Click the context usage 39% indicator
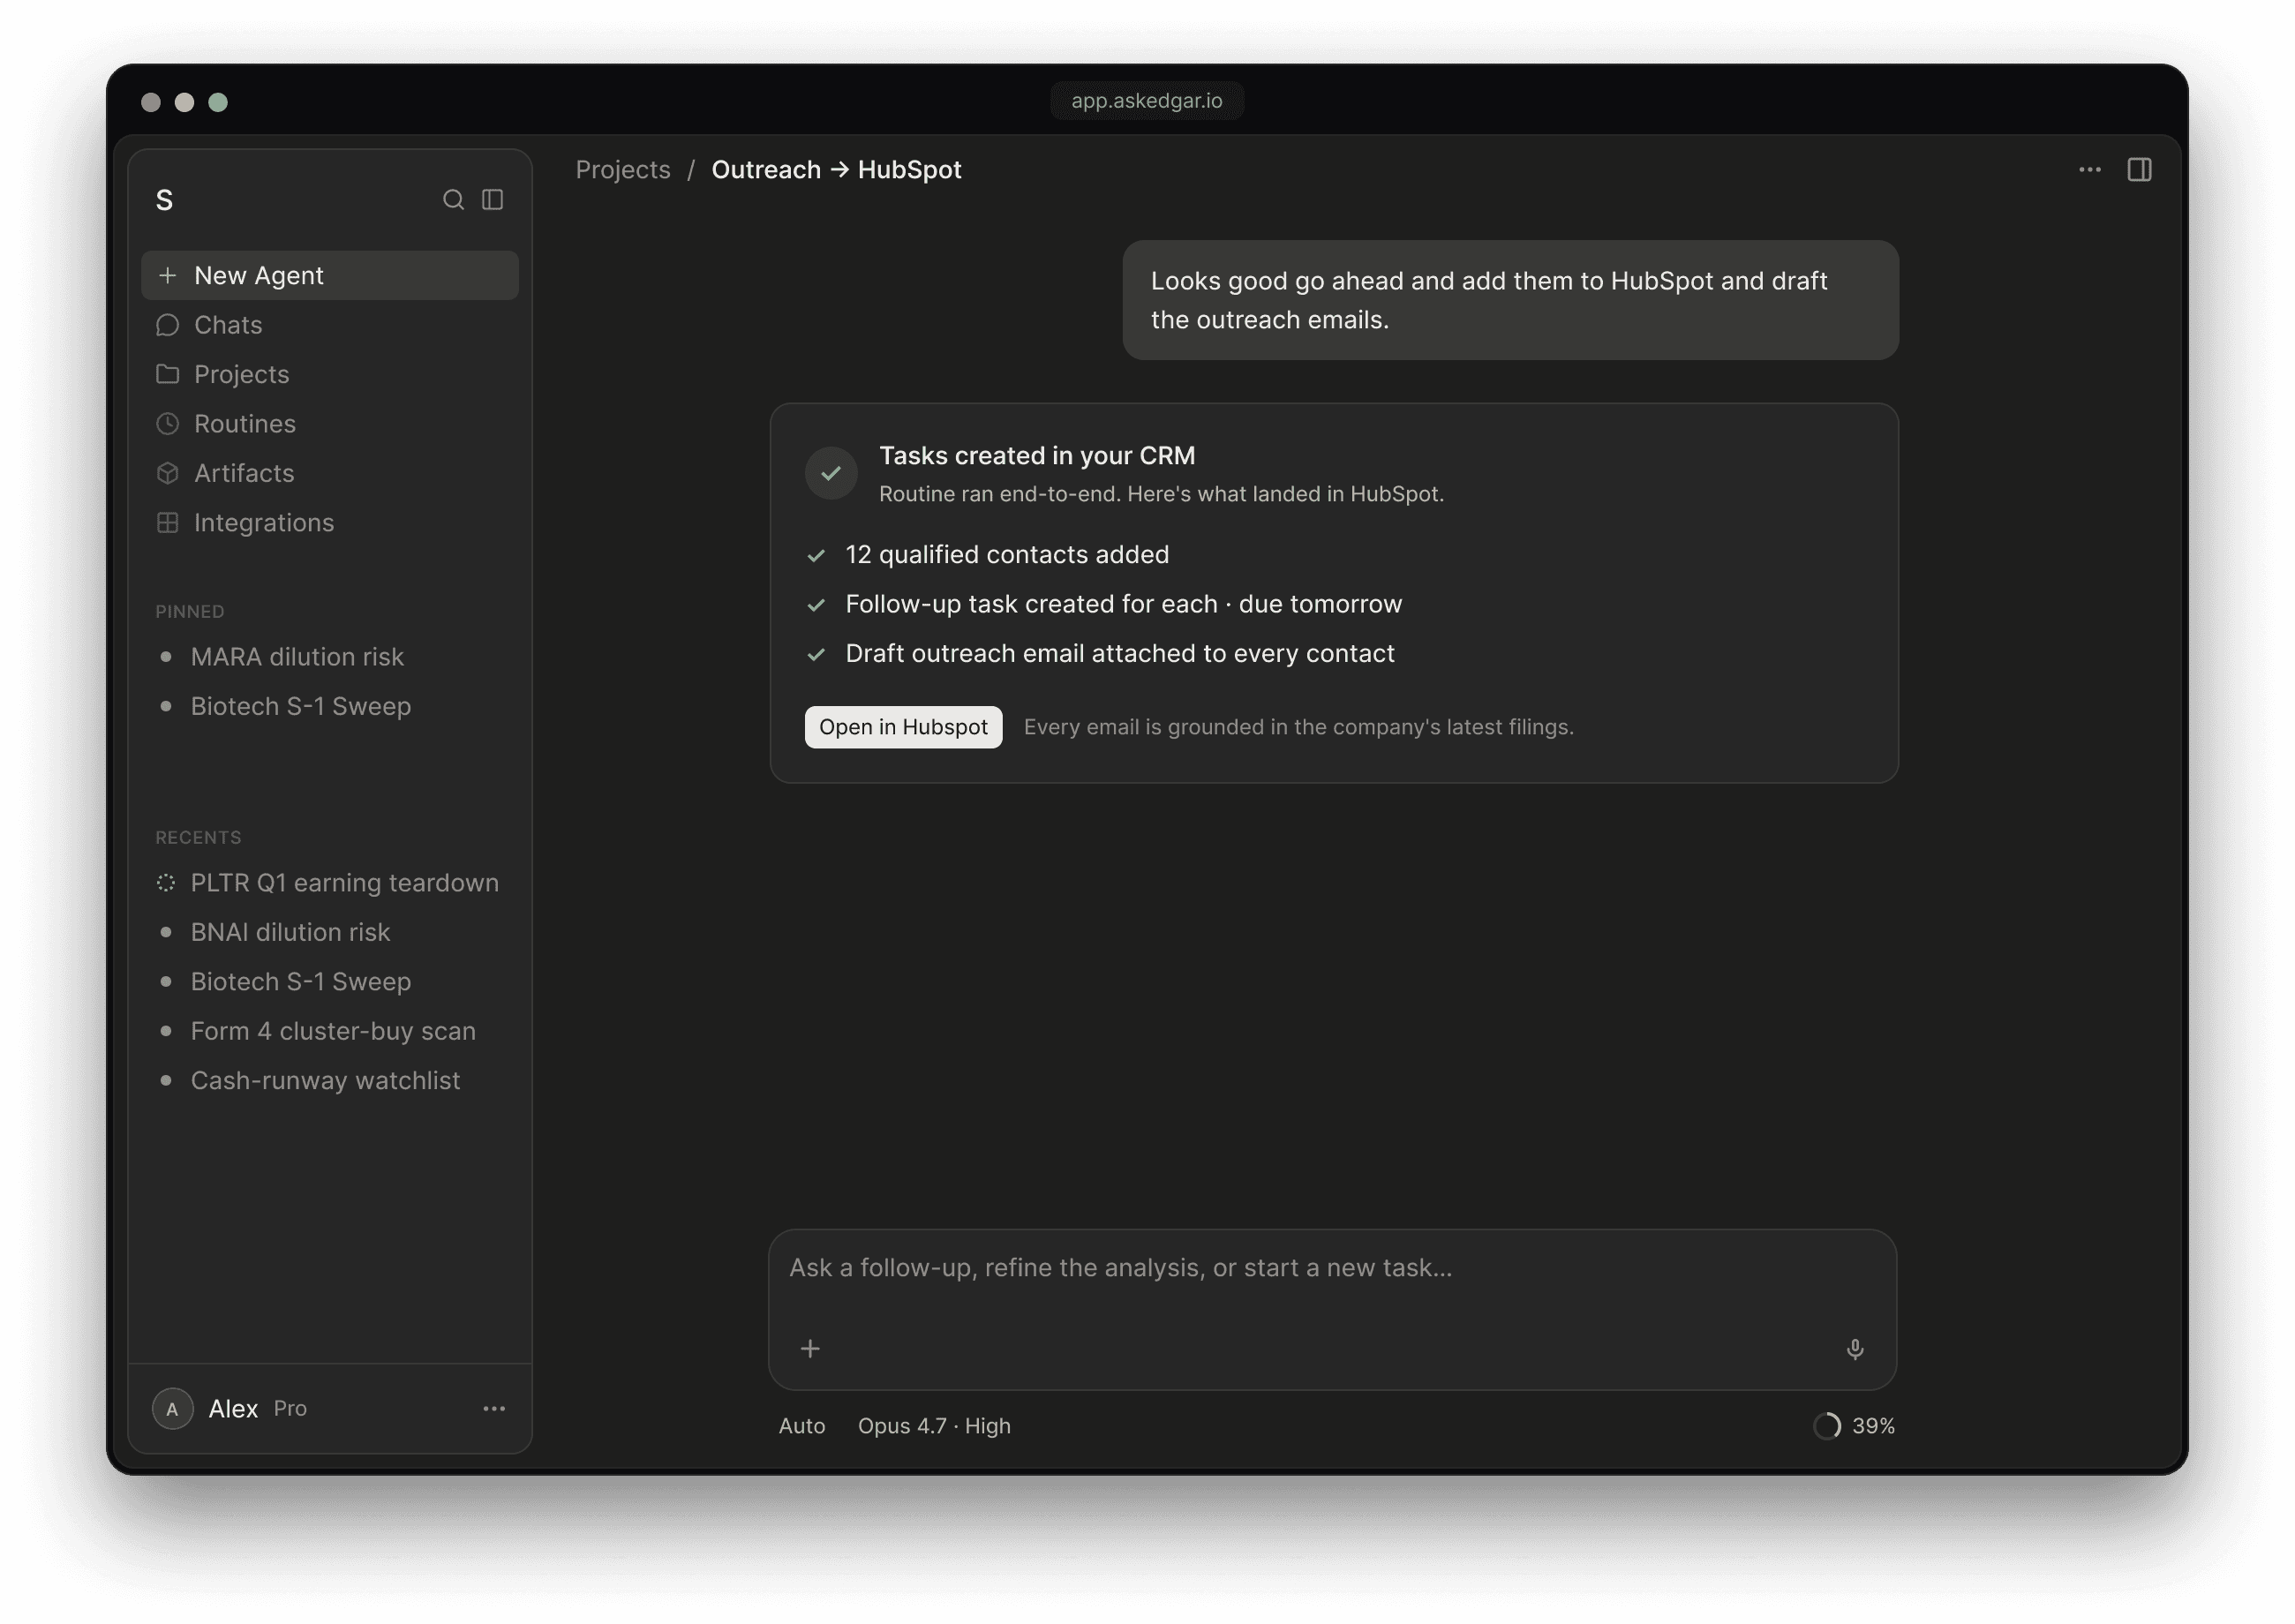Image resolution: width=2295 pixels, height=1624 pixels. 1854,1426
